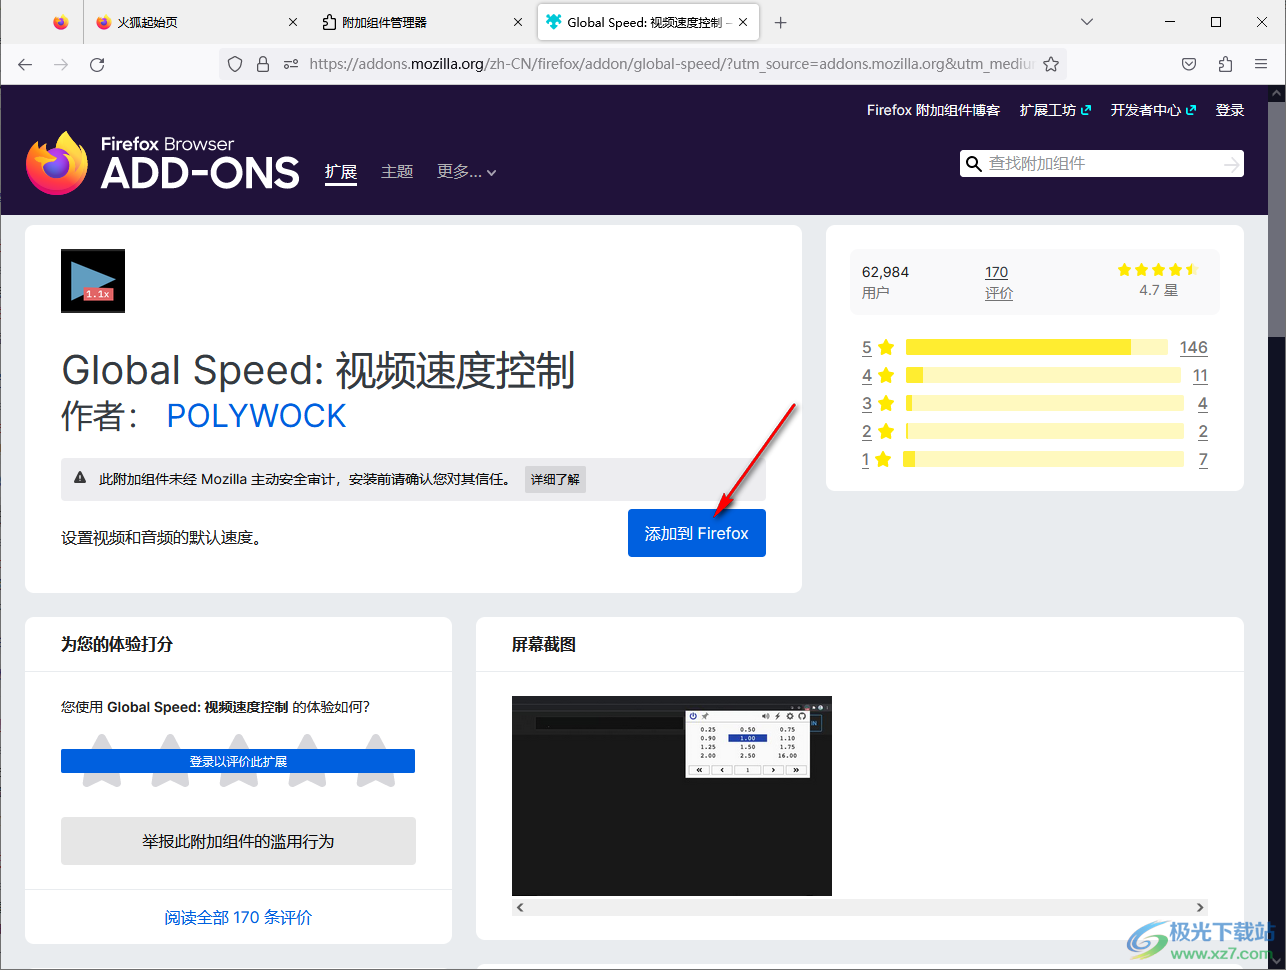Bookmark this page with star icon
Screen dimensions: 1286x970
1051,64
